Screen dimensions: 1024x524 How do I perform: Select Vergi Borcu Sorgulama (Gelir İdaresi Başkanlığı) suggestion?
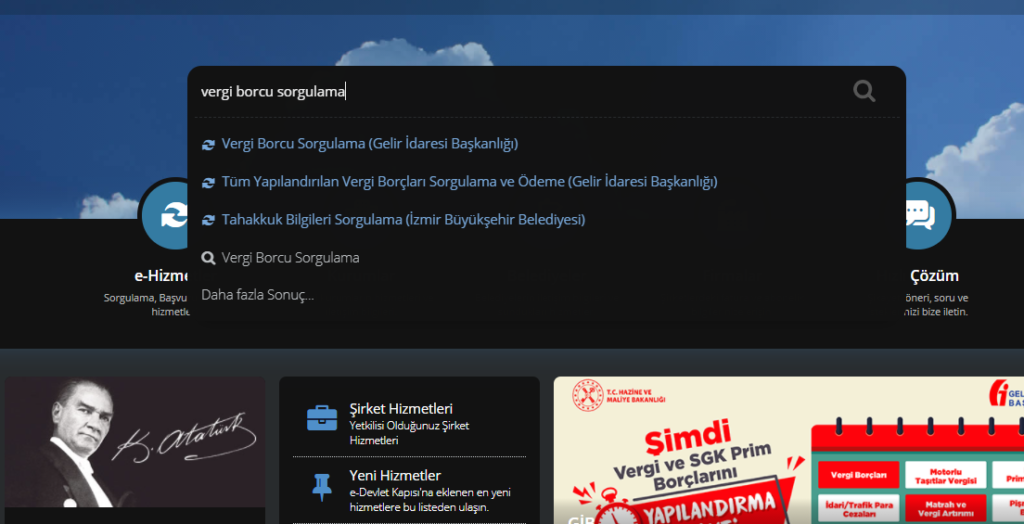(x=369, y=144)
